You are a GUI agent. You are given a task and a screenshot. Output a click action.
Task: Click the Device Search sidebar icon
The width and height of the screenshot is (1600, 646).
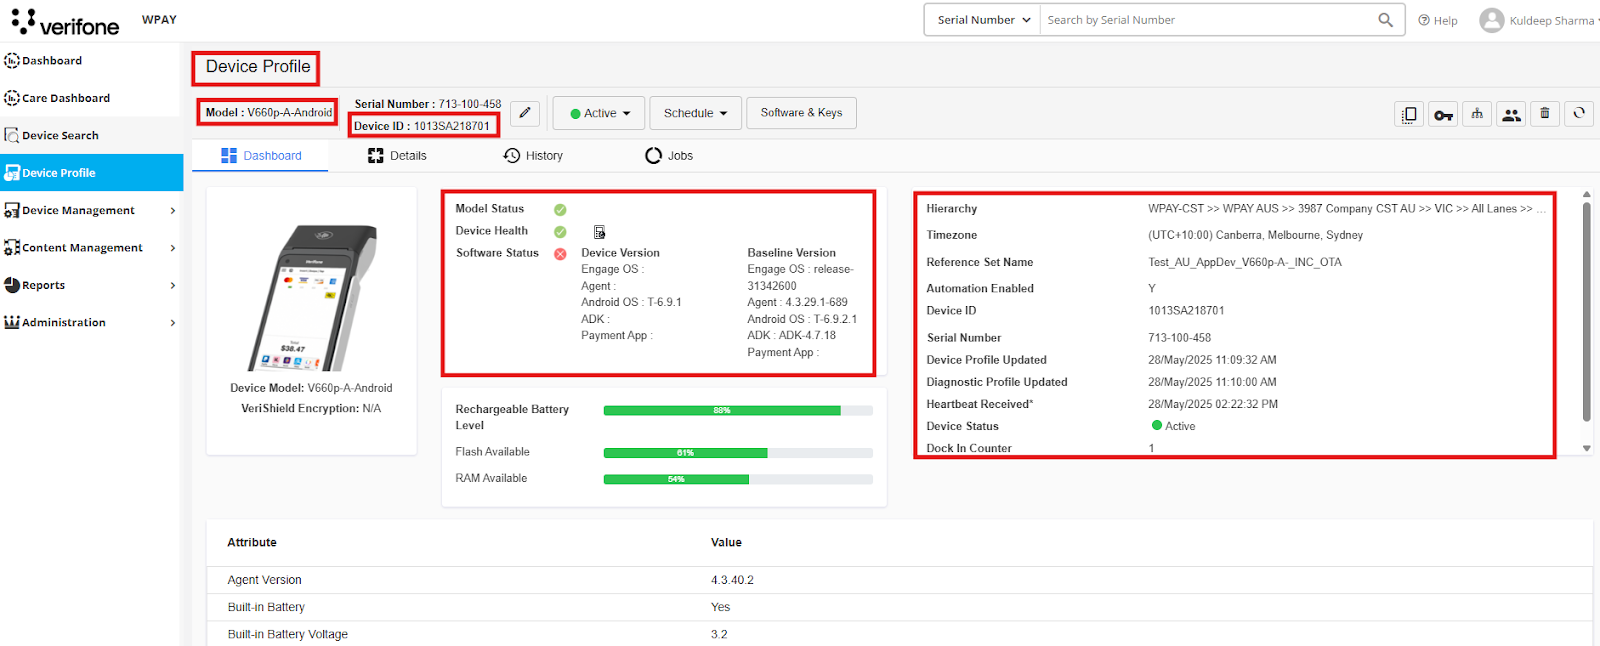(11, 135)
